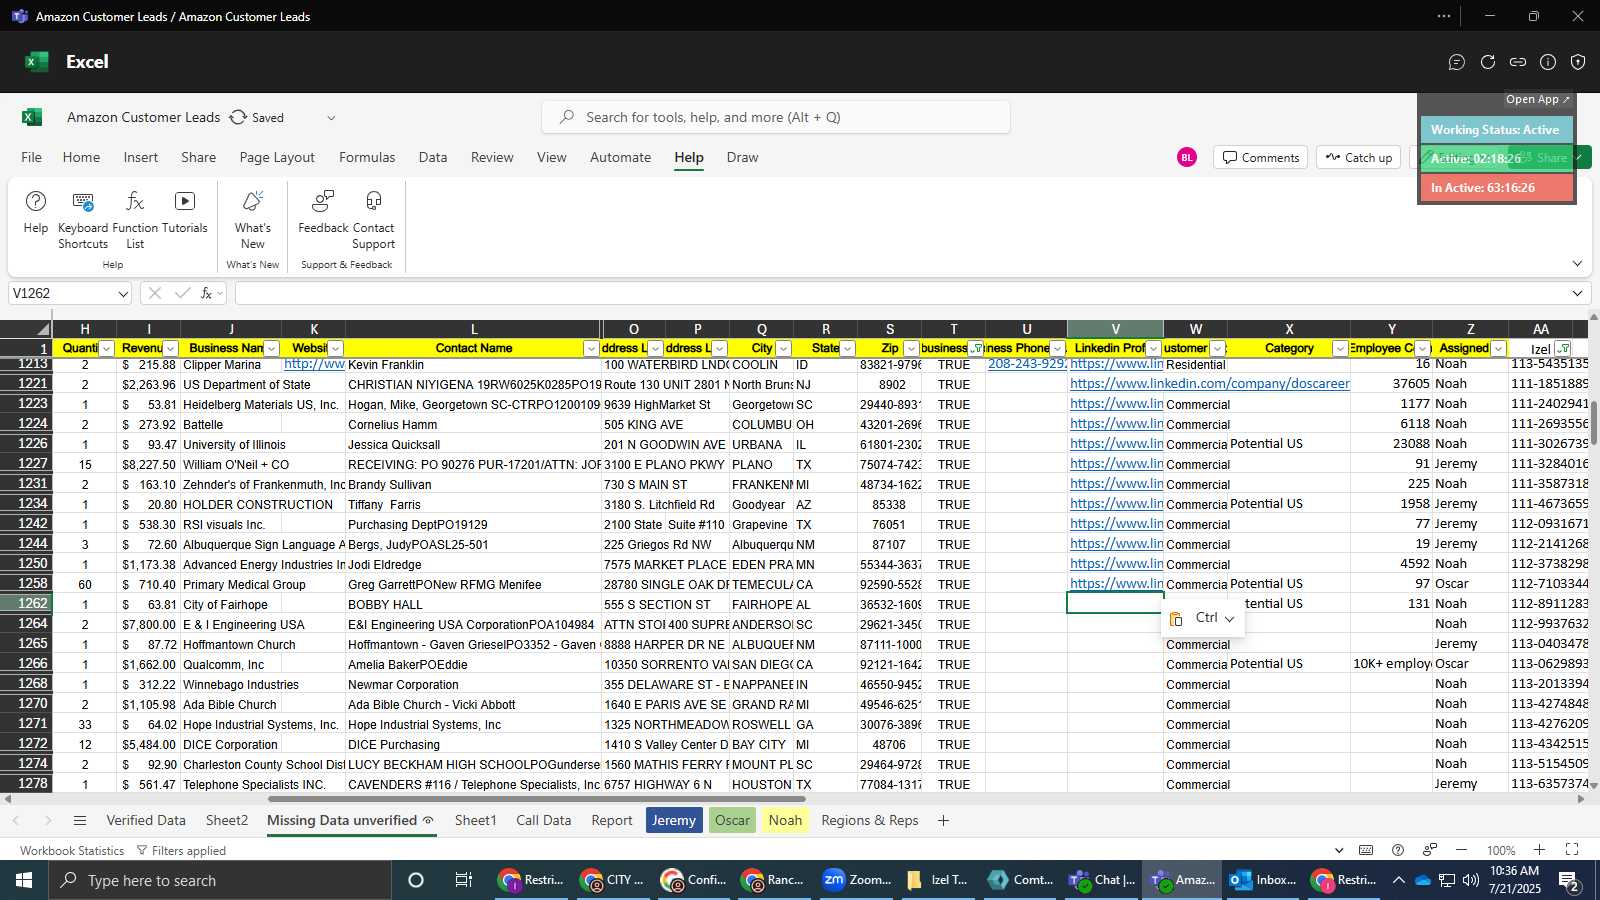Screen dimensions: 1600x900
Task: Click the shield security icon in header
Action: pos(1578,62)
